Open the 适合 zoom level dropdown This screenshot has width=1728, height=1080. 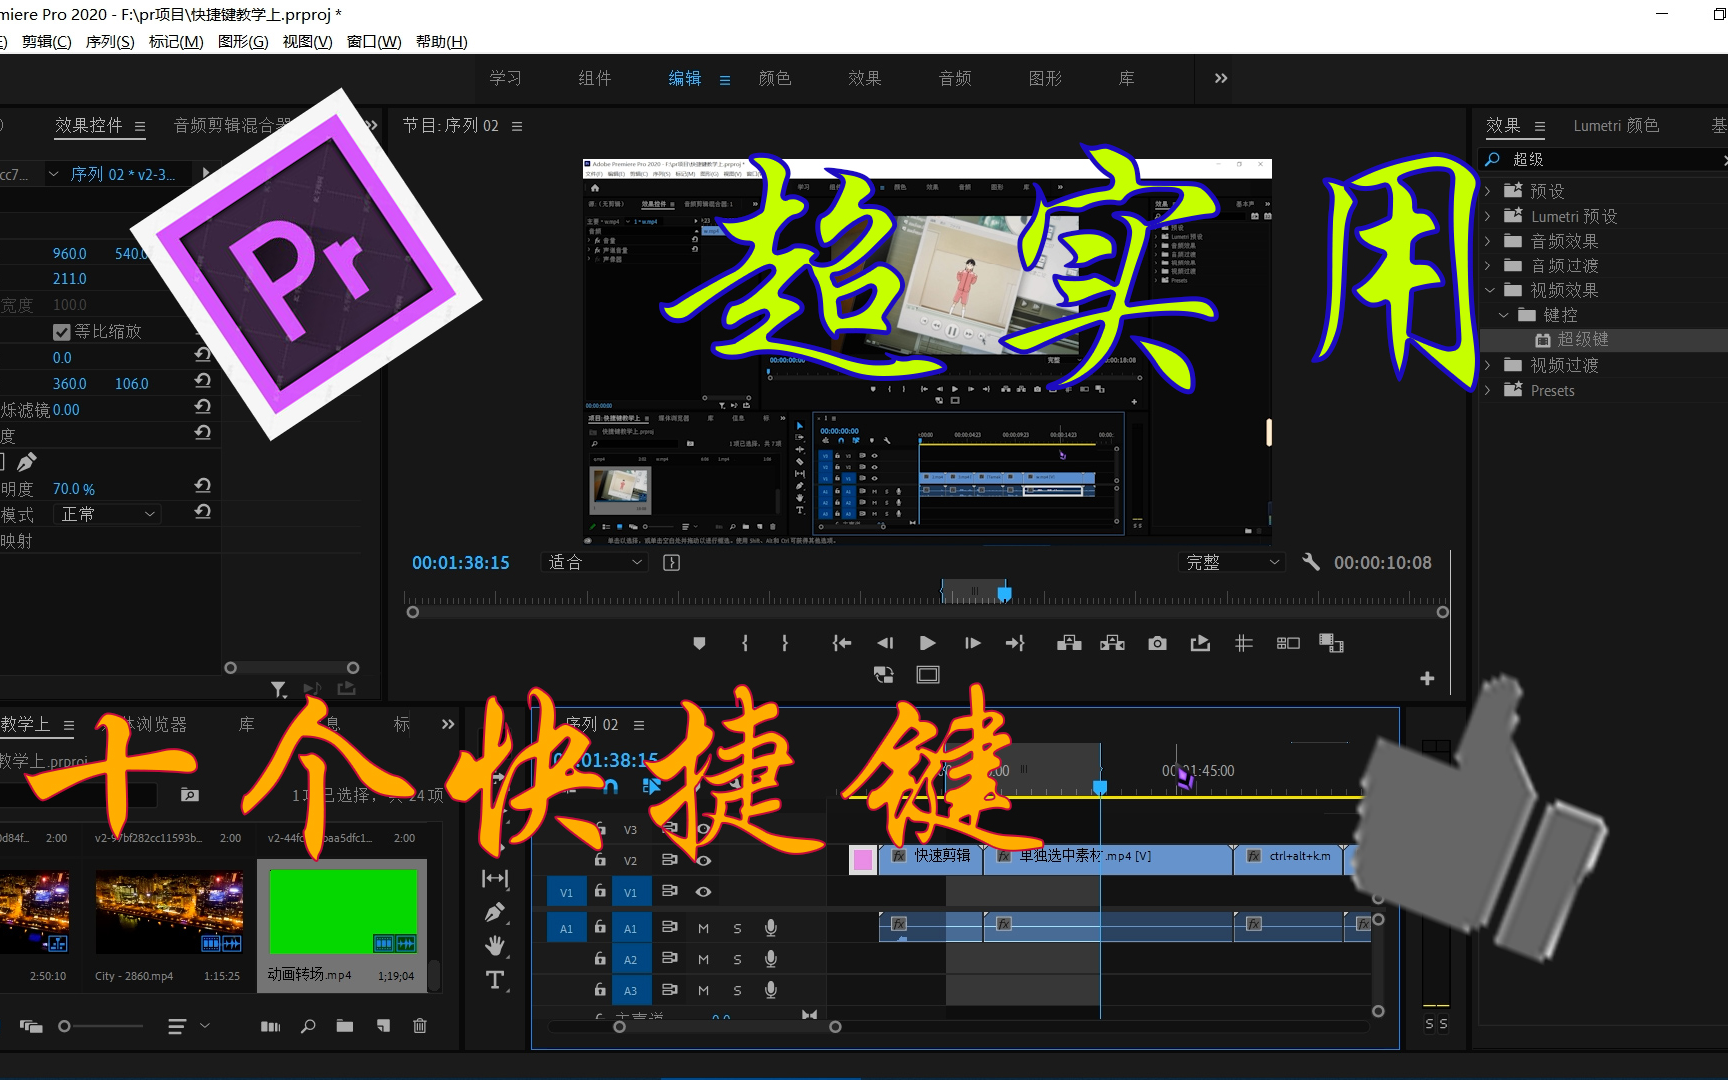[594, 562]
